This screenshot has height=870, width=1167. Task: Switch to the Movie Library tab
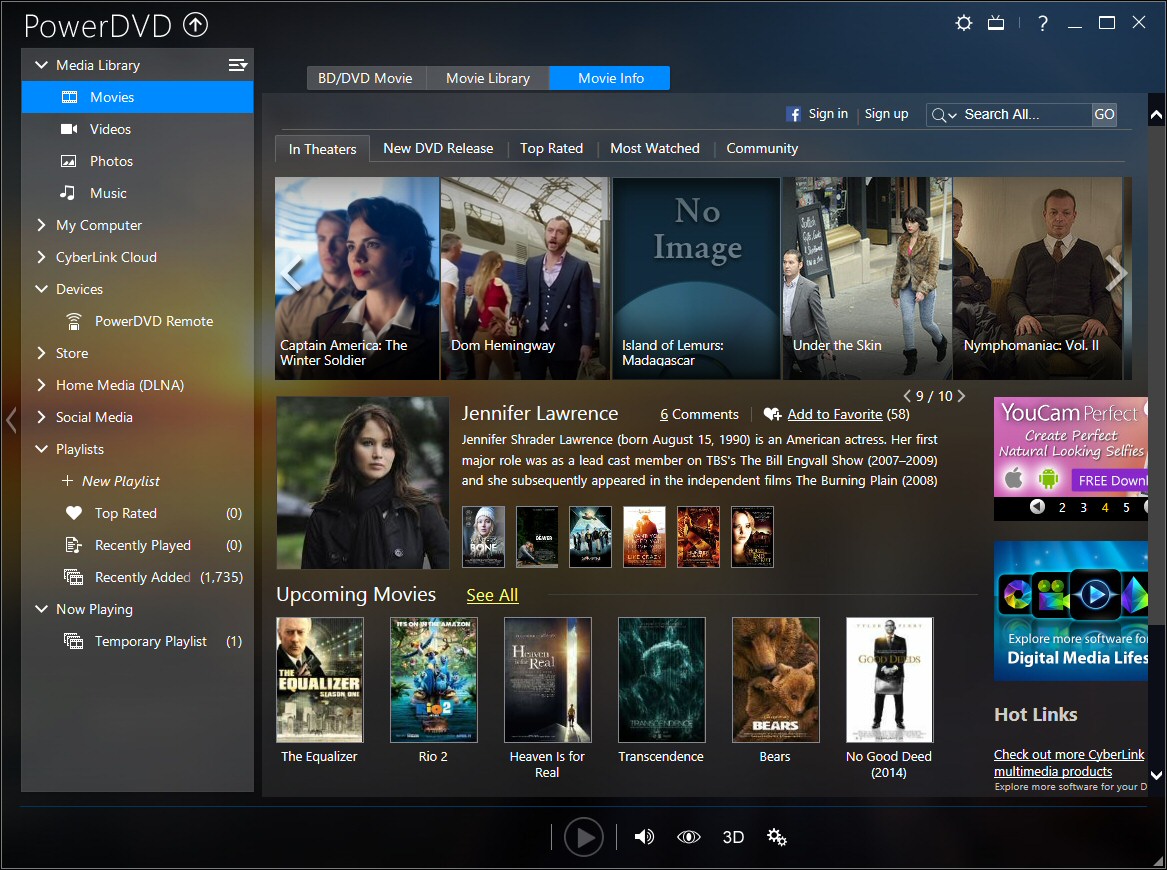coord(488,78)
